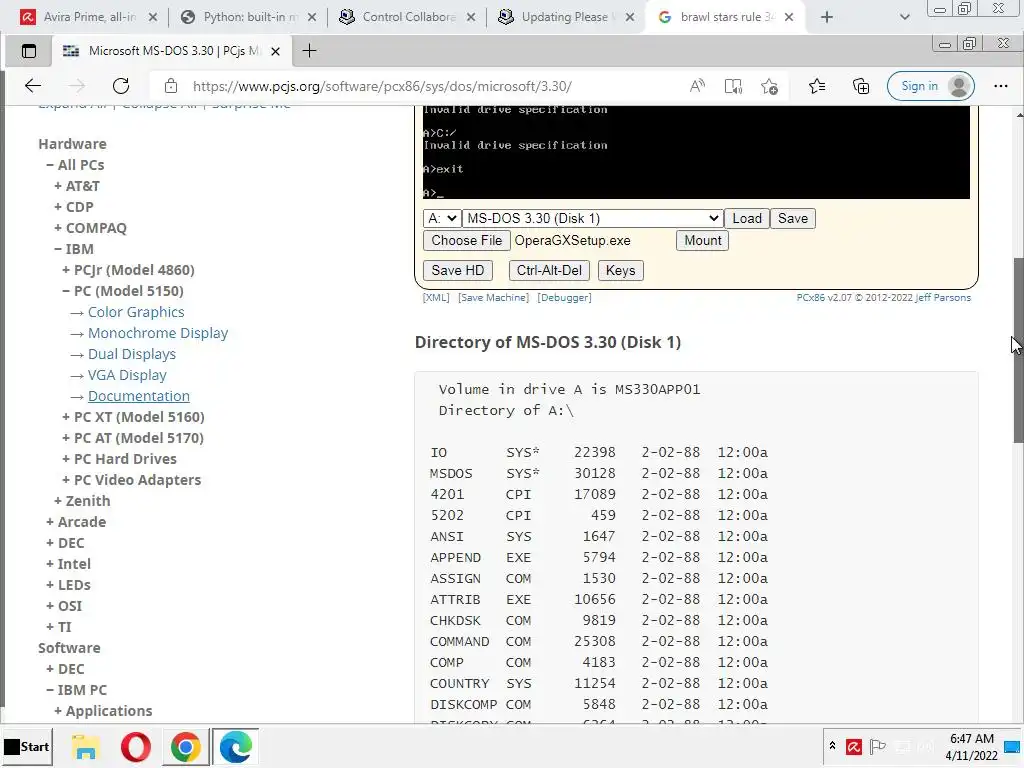Activate the Read Aloud icon
The image size is (1024, 768).
point(697,86)
